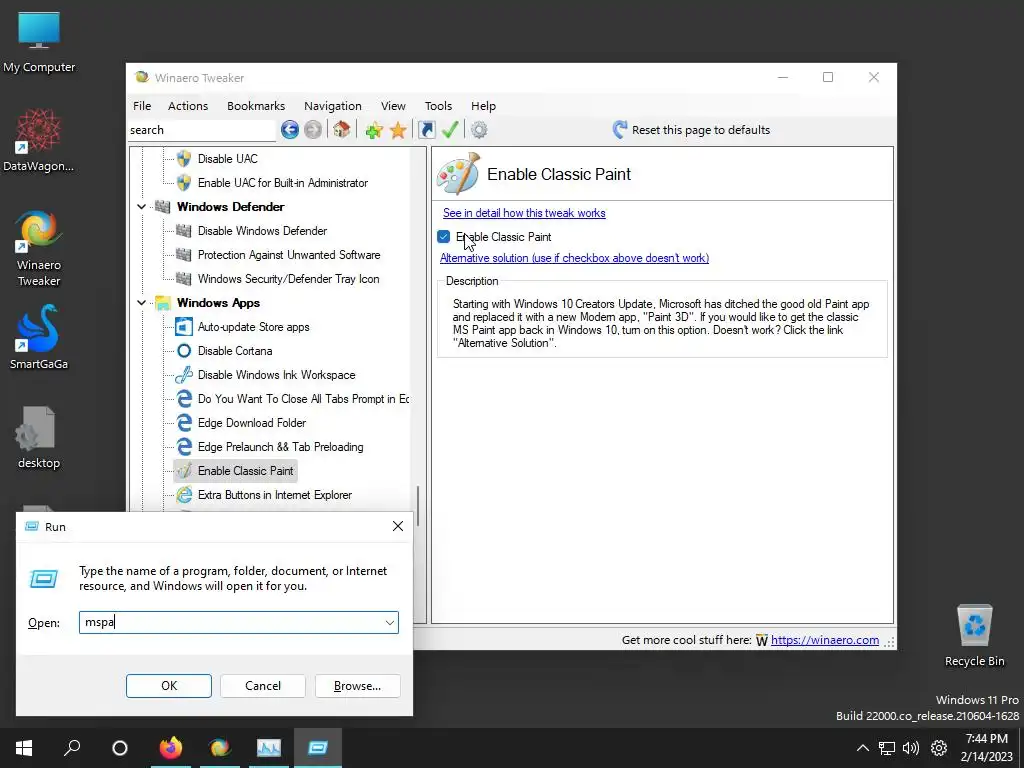
Task: Click the Windows Ink Workspace pen icon
Action: [184, 375]
